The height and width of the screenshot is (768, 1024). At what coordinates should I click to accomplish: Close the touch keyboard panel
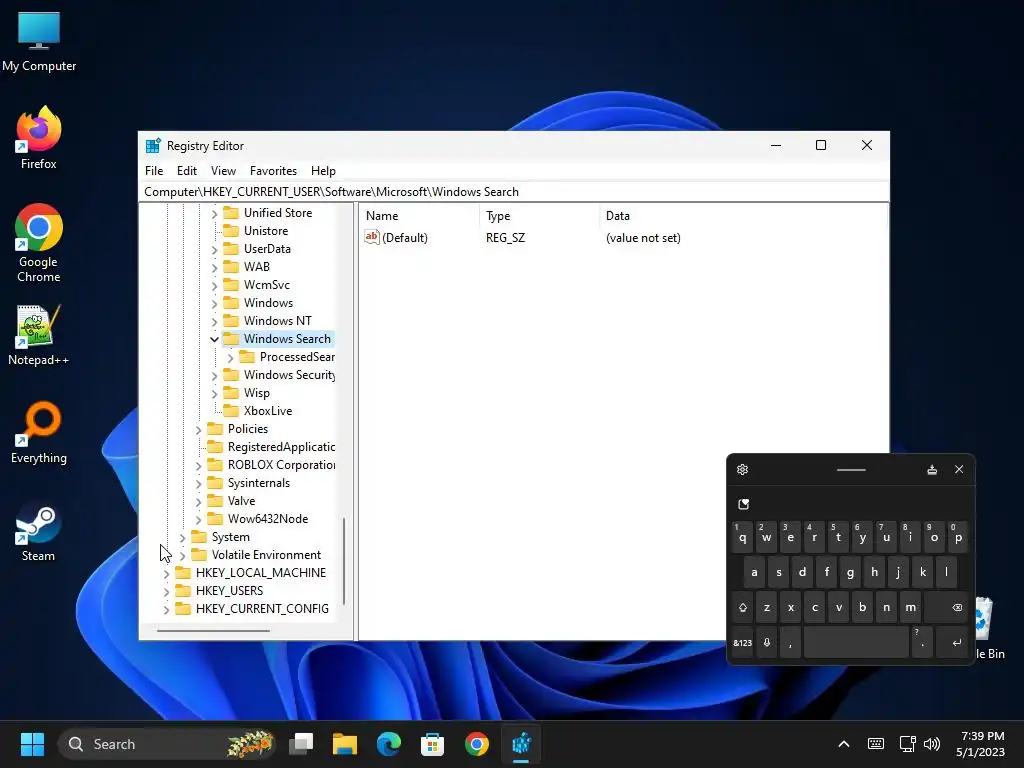pos(959,470)
